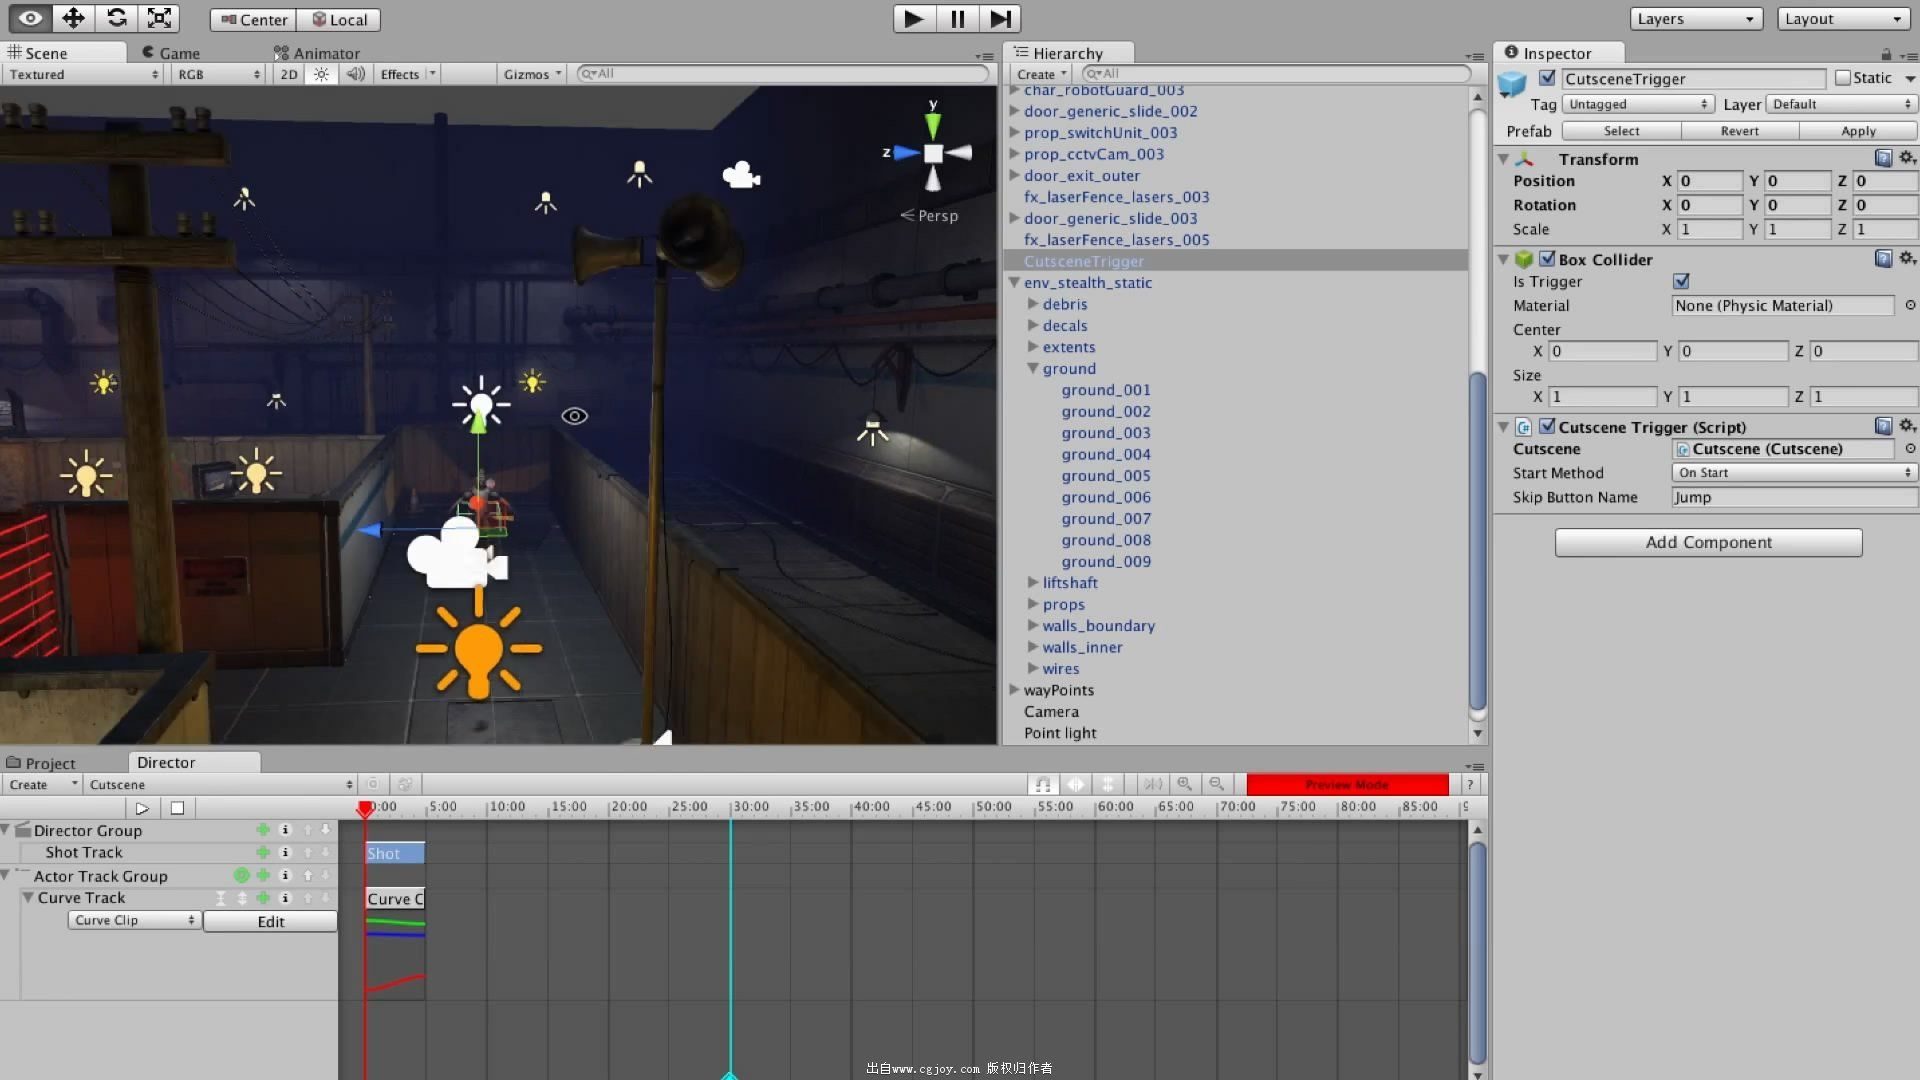The image size is (1920, 1080).
Task: Click the editor Step button
Action: pos(1000,18)
